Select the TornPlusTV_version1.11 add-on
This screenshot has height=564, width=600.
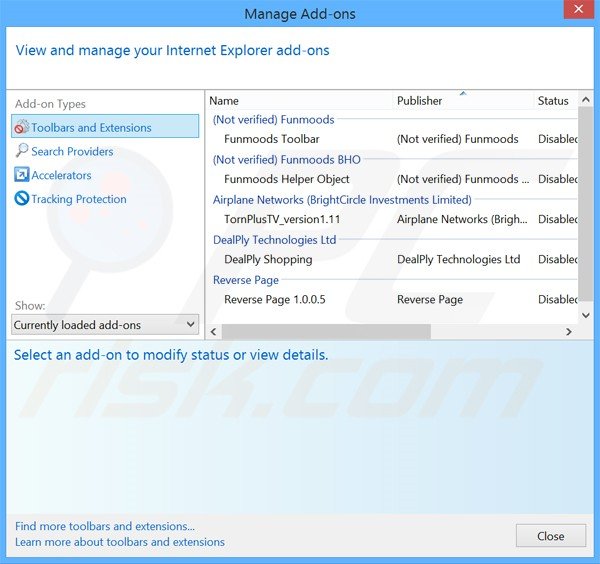click(x=393, y=219)
